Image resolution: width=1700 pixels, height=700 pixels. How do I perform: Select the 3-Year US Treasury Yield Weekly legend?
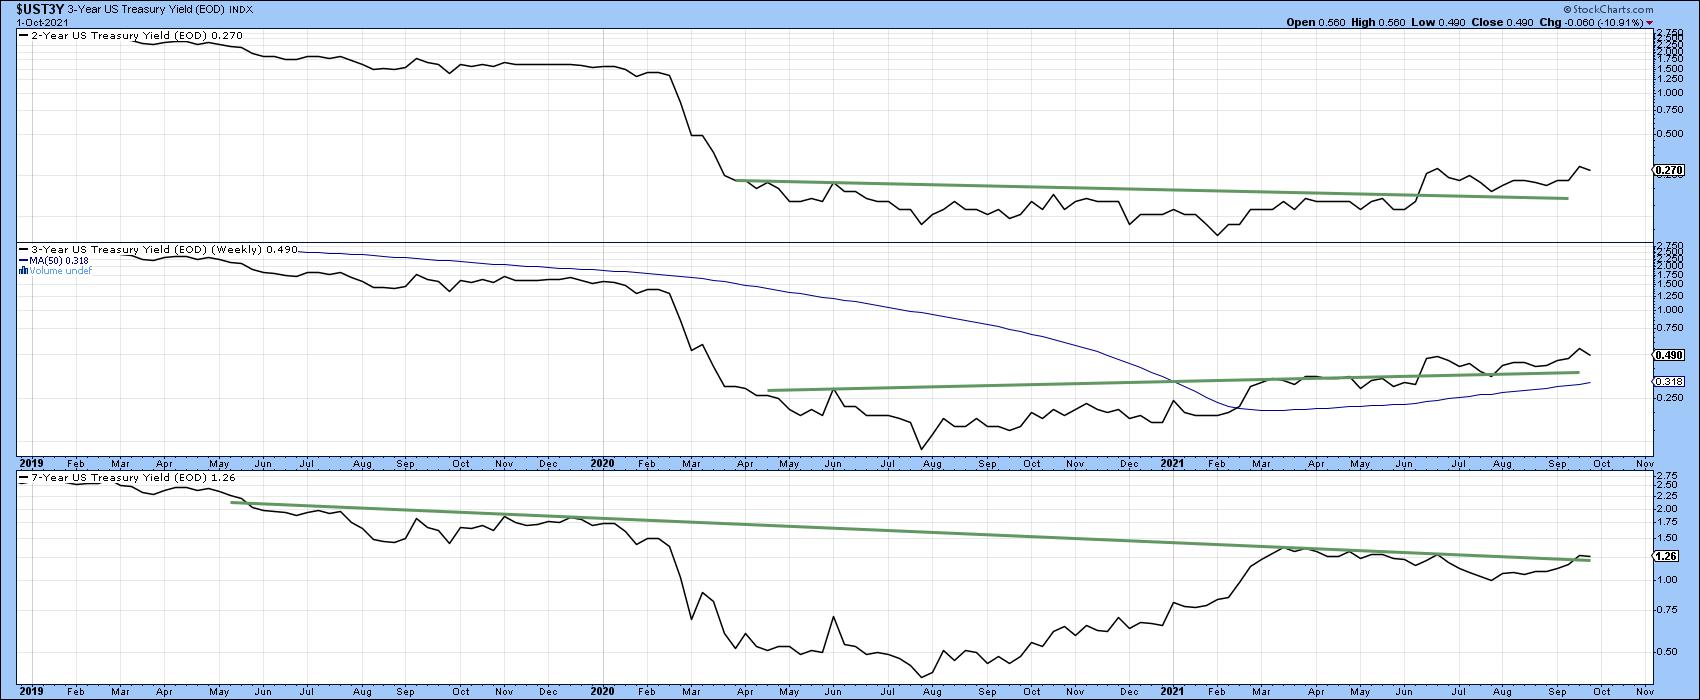145,249
